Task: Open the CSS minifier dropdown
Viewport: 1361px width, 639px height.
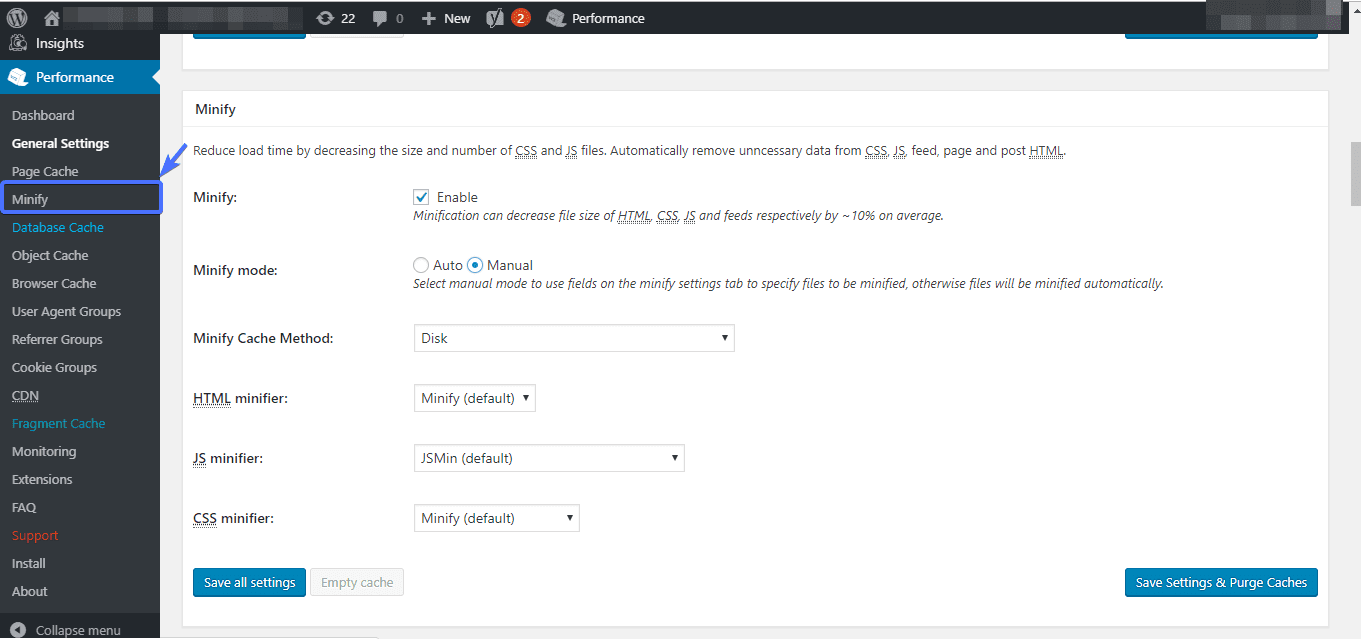Action: click(496, 518)
